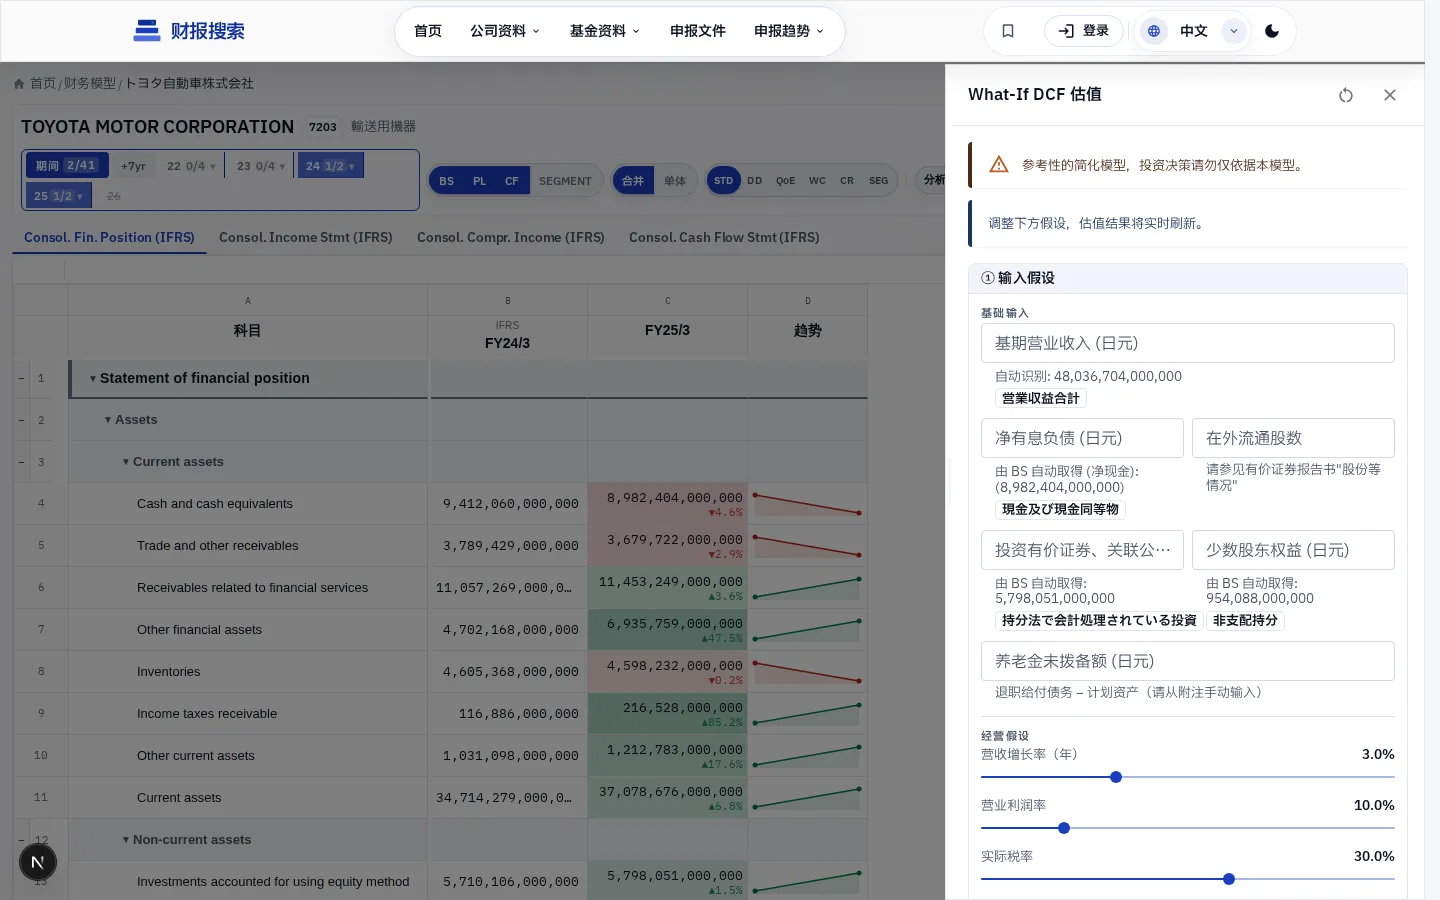Click the 非支配持分 tag
The image size is (1440, 900).
click(1245, 621)
